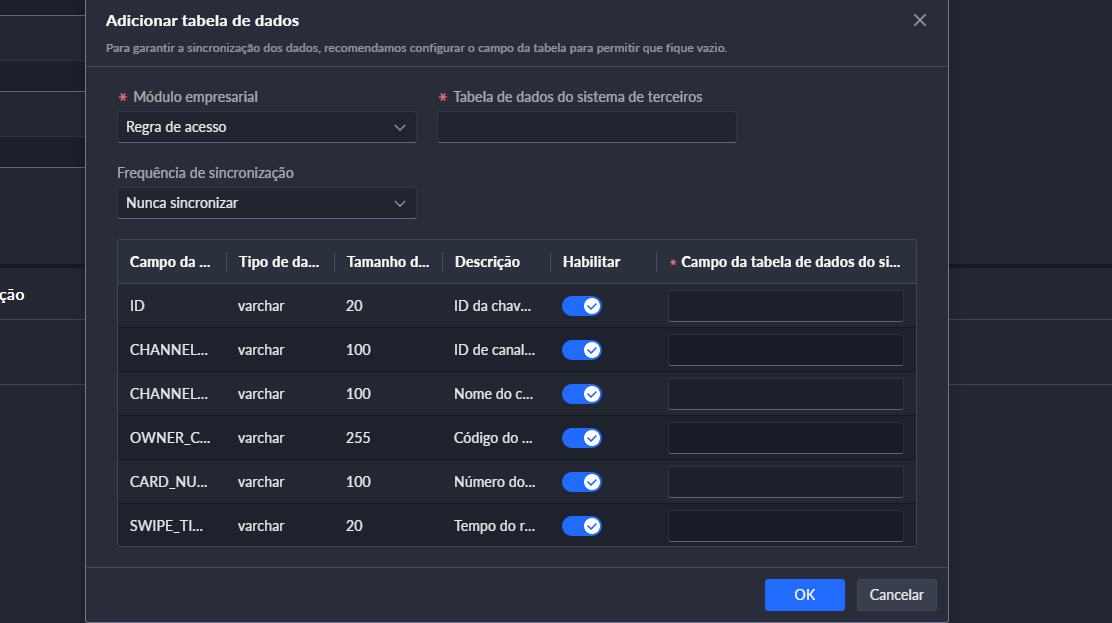Click the Cancelar button

click(896, 595)
